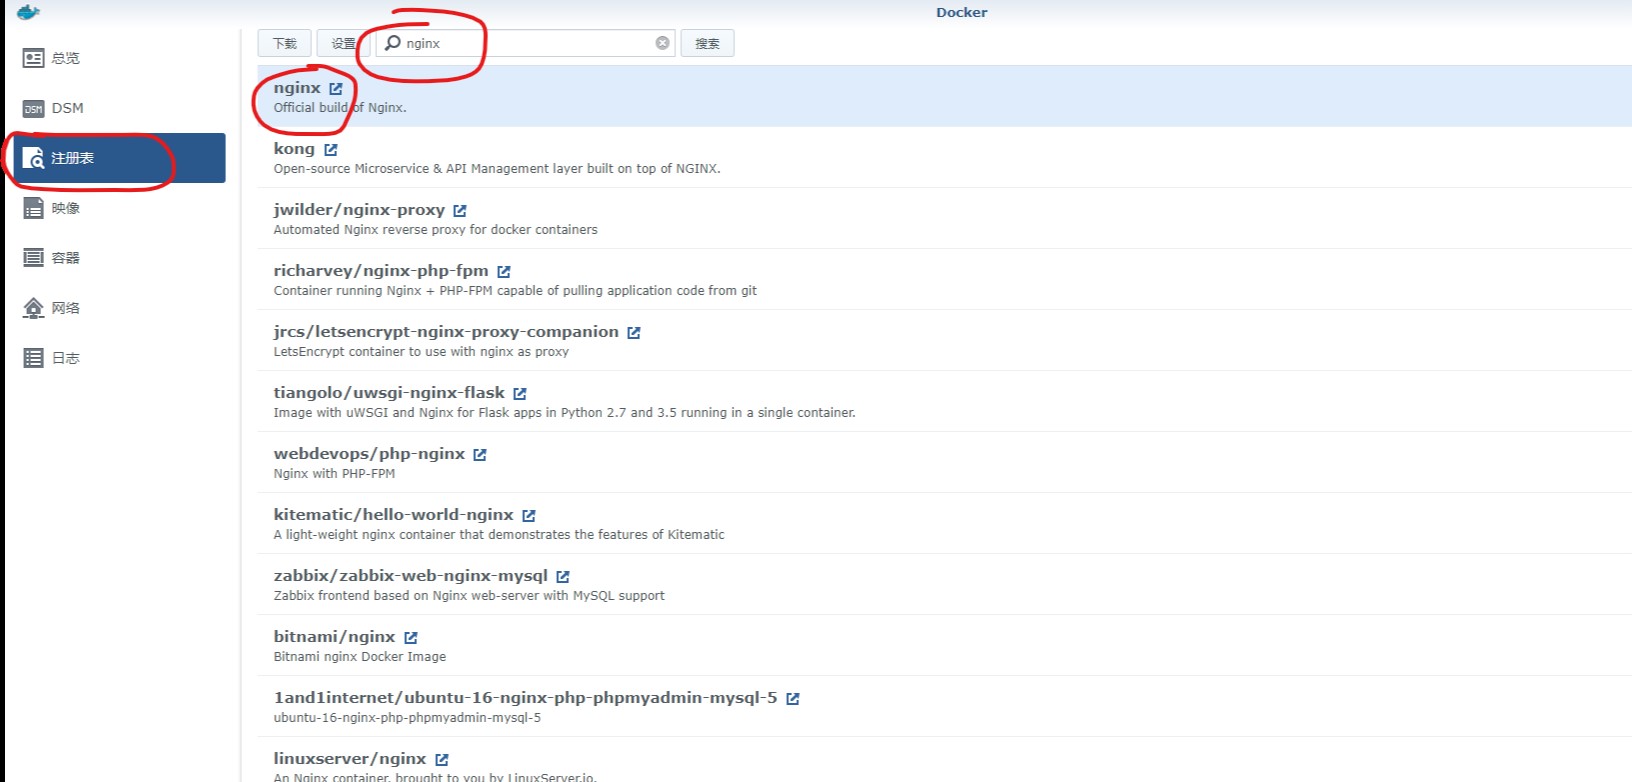Clear the nginx search text
Viewport: 1632px width, 782px height.
click(x=662, y=43)
